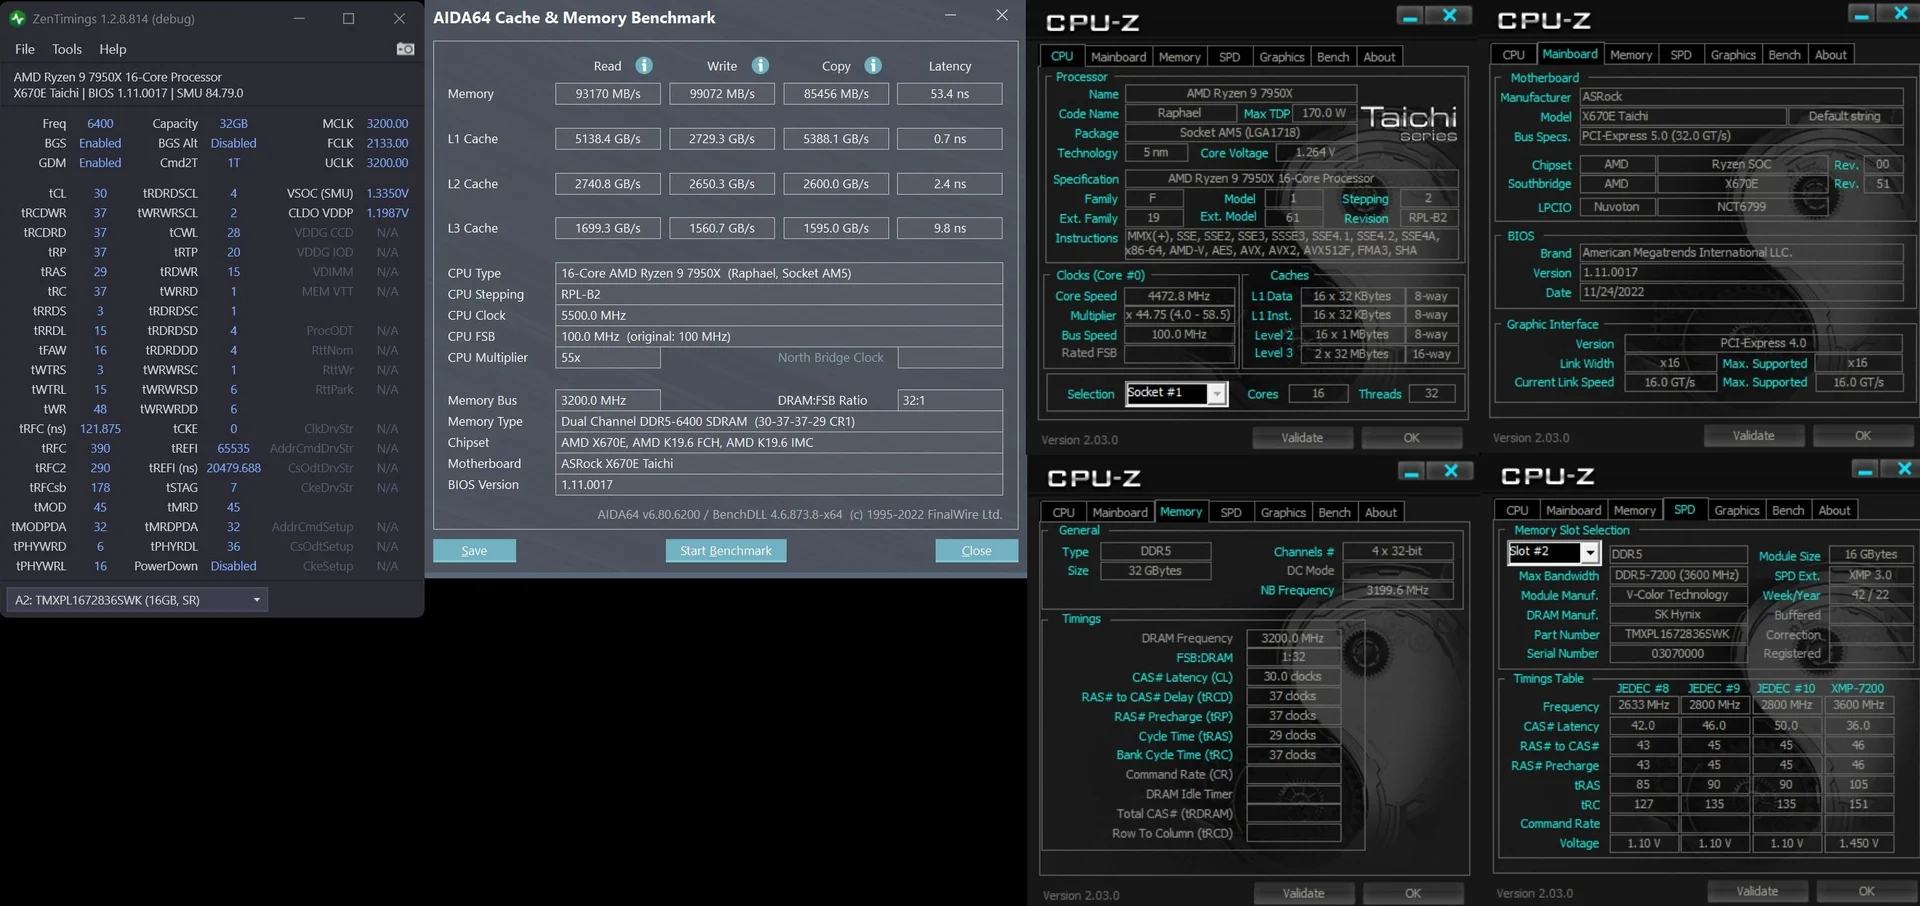Click the Memory Write value 99072 MB/s
This screenshot has width=1920, height=906.
[x=722, y=94]
